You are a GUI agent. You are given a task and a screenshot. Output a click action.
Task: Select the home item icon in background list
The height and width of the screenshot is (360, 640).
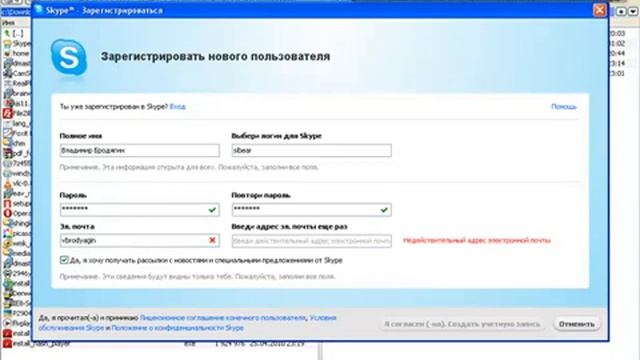7,53
